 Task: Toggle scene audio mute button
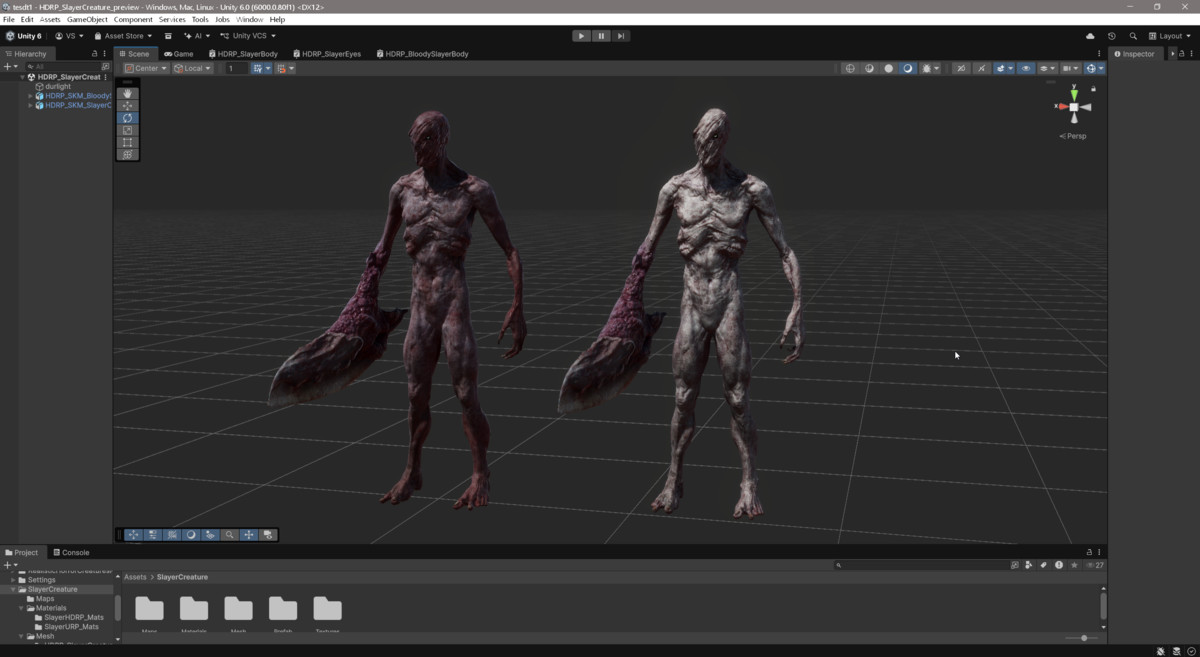pos(981,69)
